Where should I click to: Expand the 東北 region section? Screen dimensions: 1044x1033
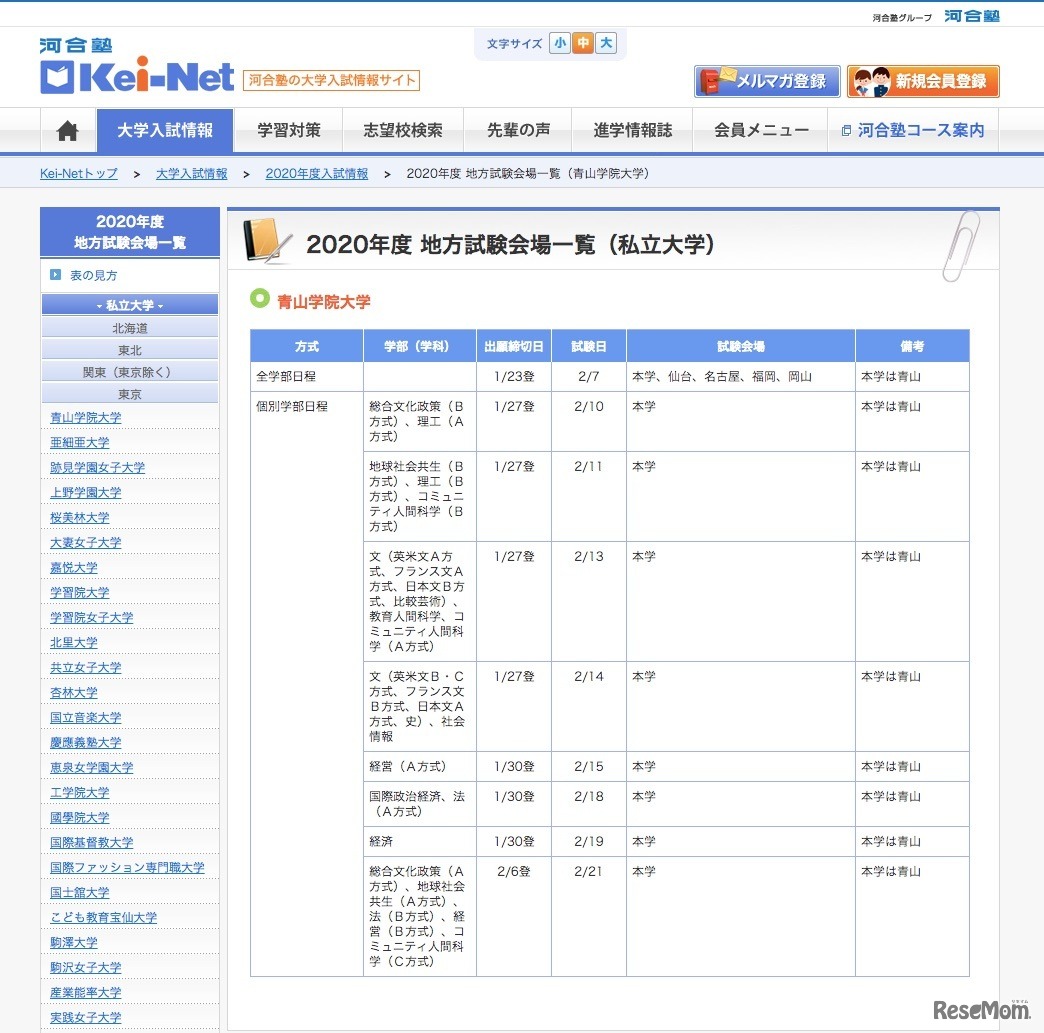pyautogui.click(x=130, y=348)
